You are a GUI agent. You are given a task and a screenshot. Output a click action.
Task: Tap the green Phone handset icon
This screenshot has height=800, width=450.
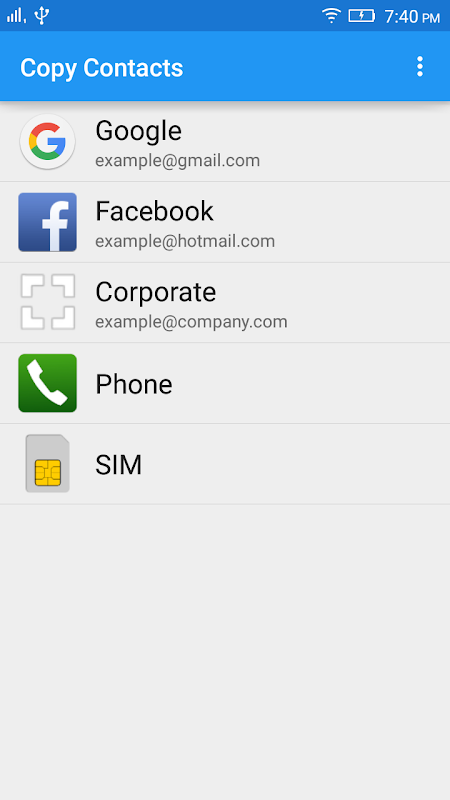pyautogui.click(x=47, y=383)
